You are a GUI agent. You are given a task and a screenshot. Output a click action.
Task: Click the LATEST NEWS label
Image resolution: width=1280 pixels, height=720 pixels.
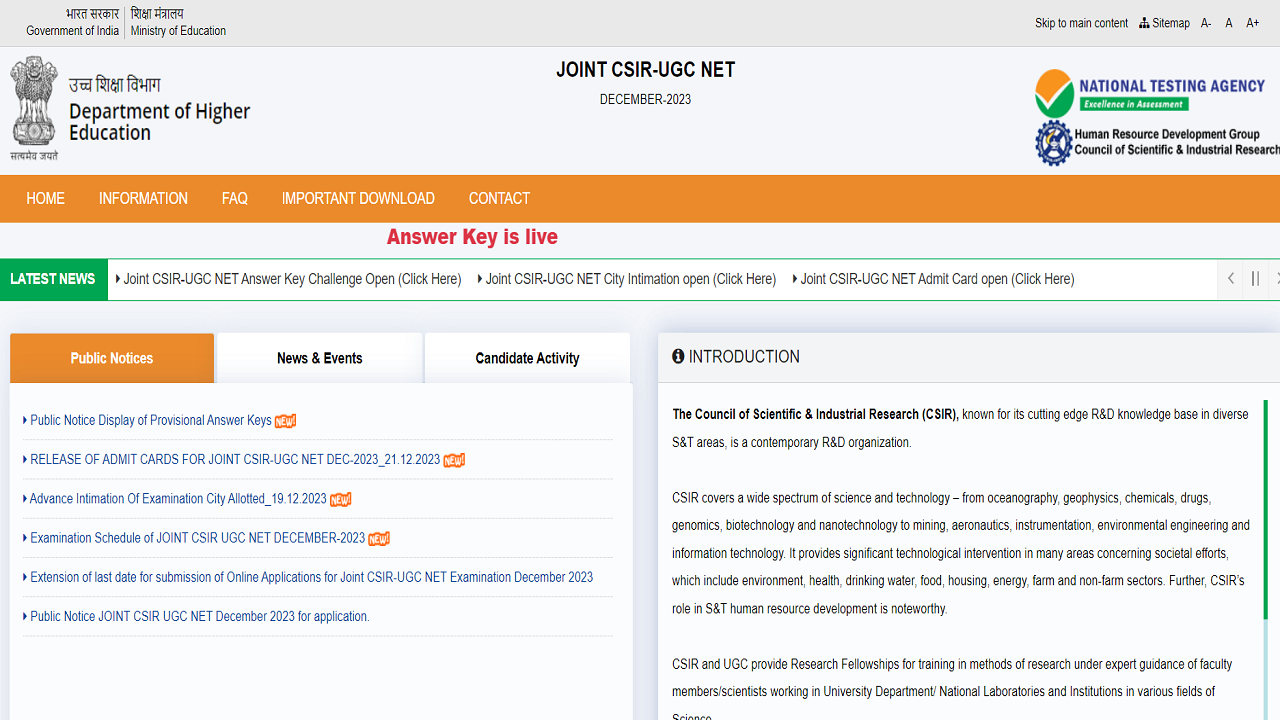pyautogui.click(x=53, y=279)
